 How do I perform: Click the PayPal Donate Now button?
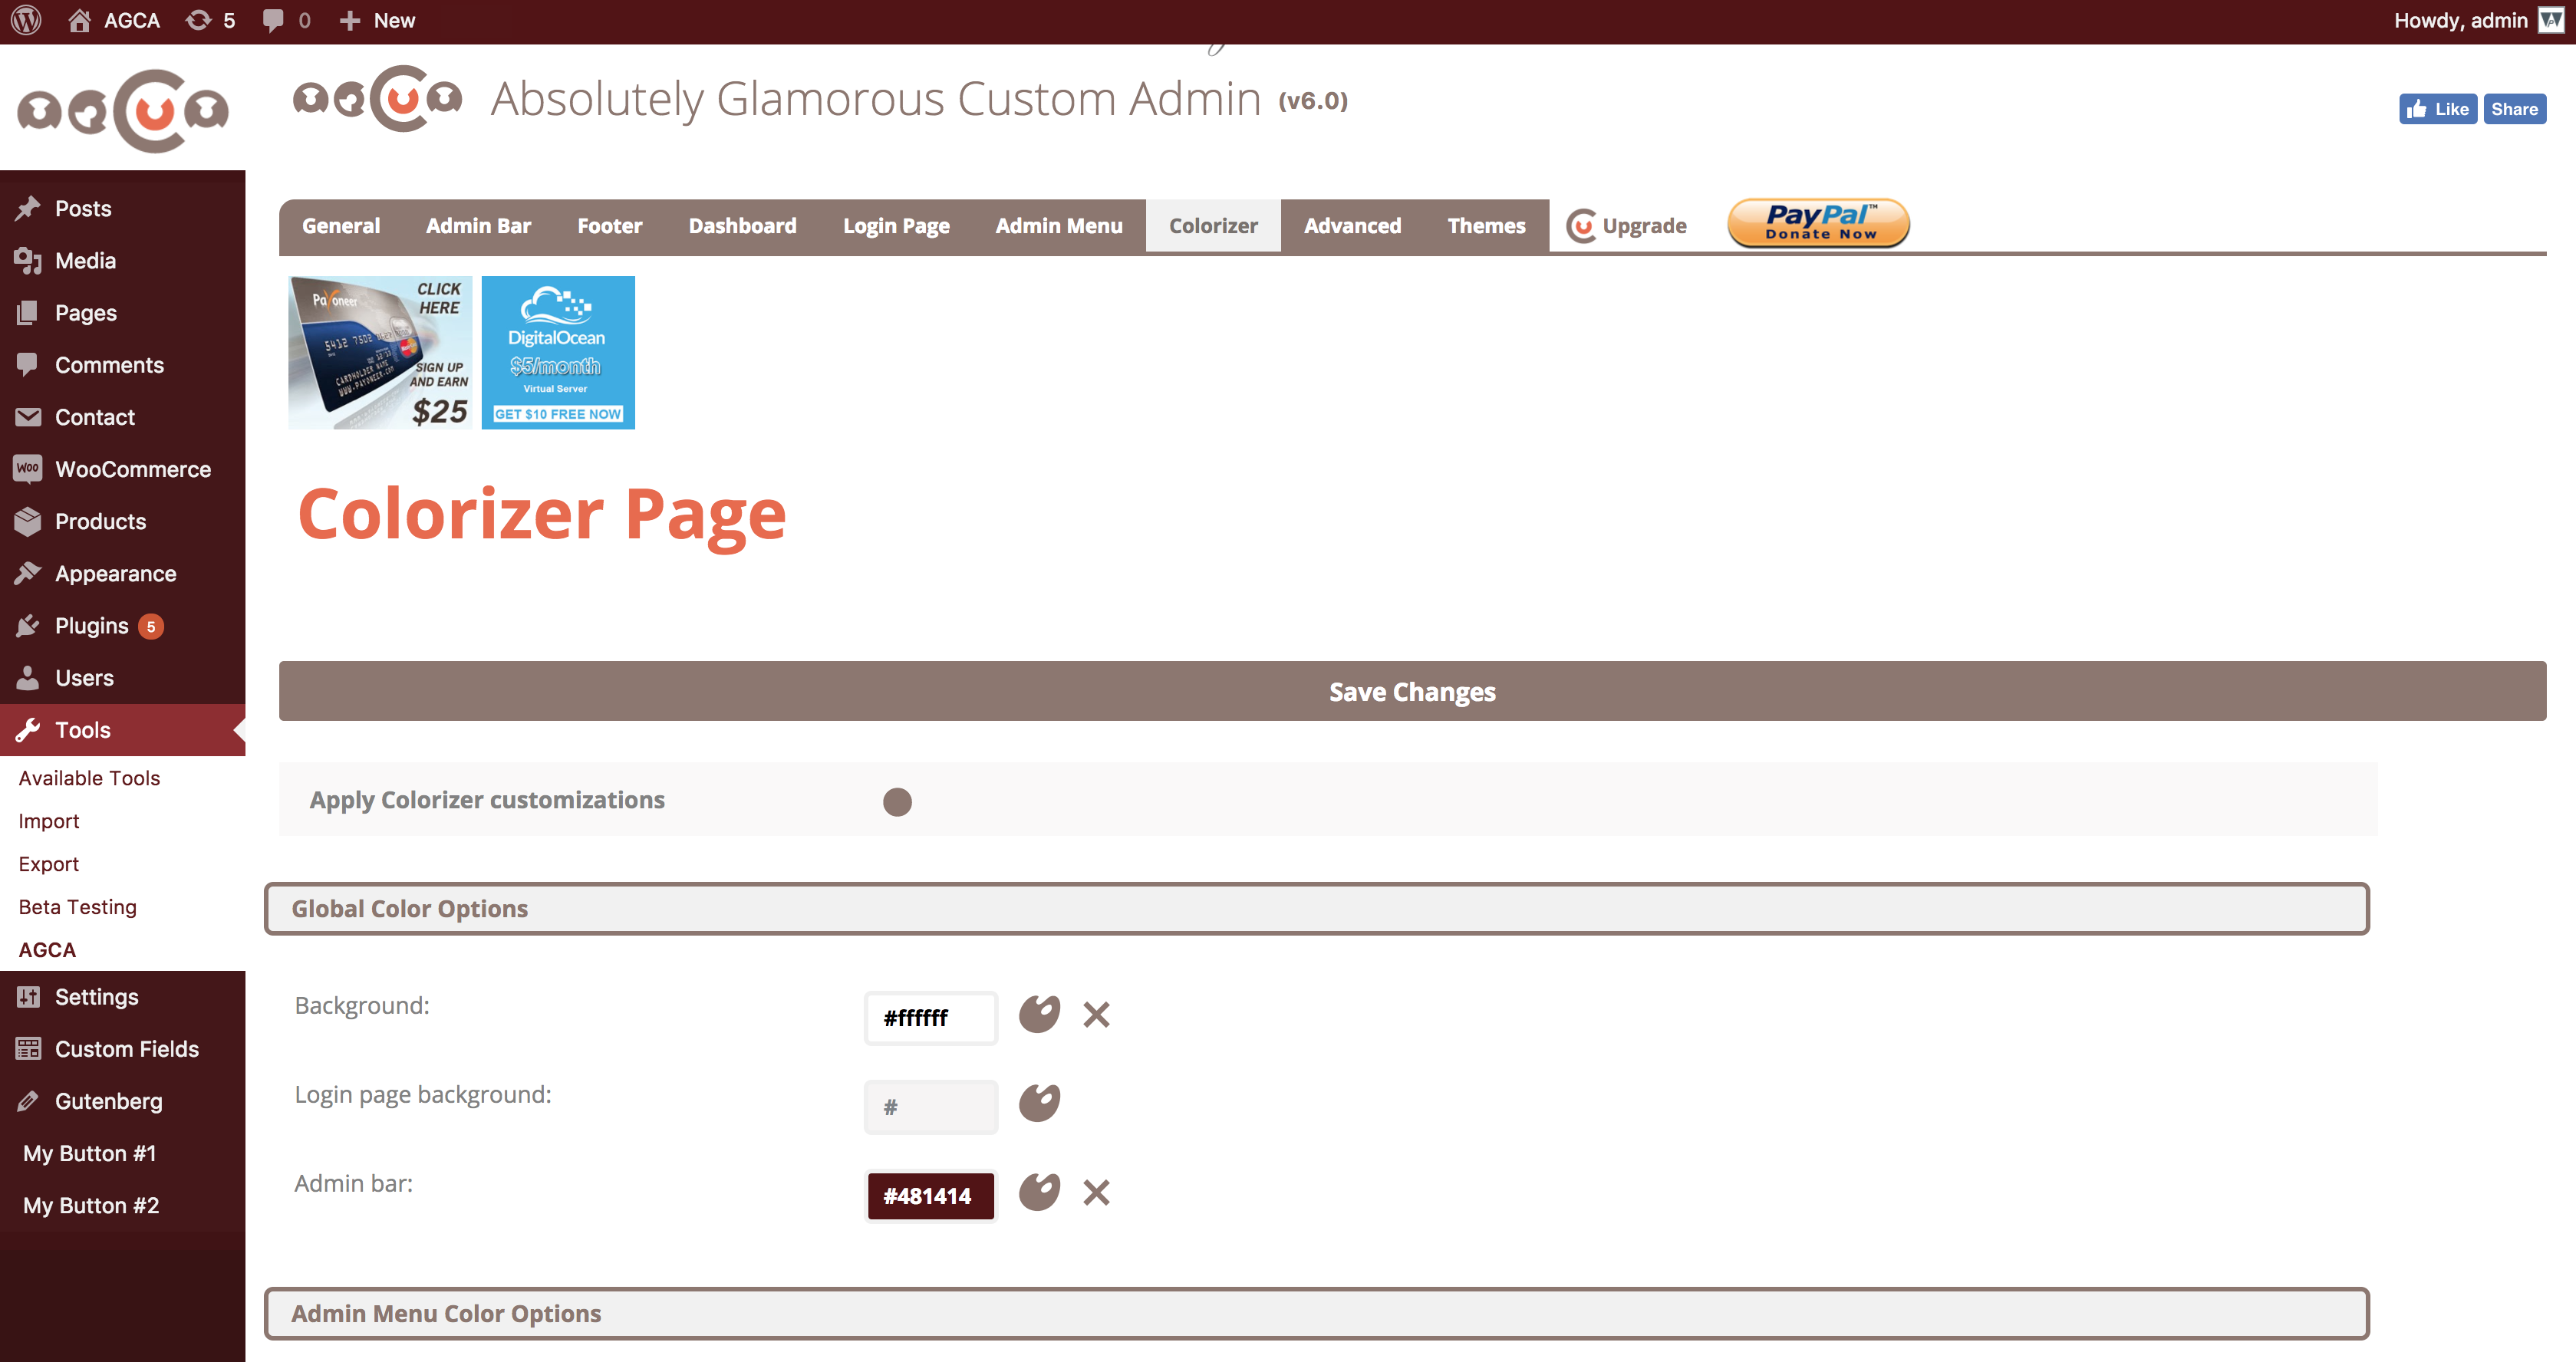click(x=1817, y=222)
